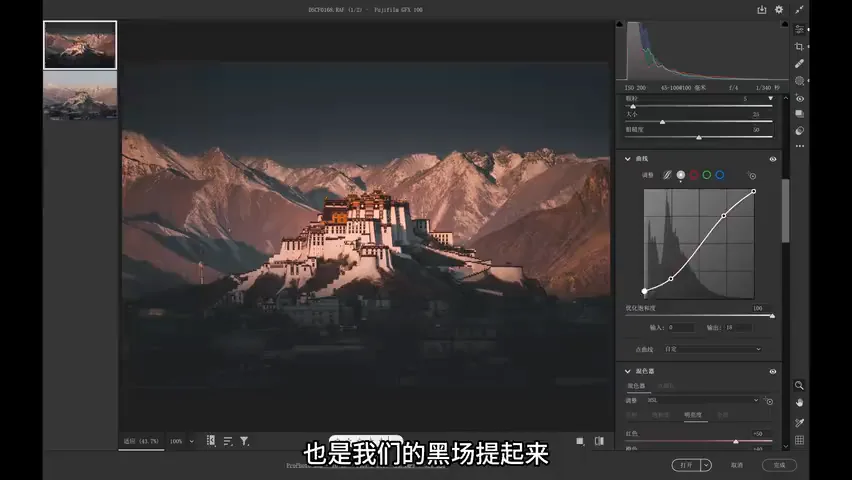This screenshot has height=480, width=852.
Task: Toggle shadow clipping warning in histogram
Action: pyautogui.click(x=619, y=24)
